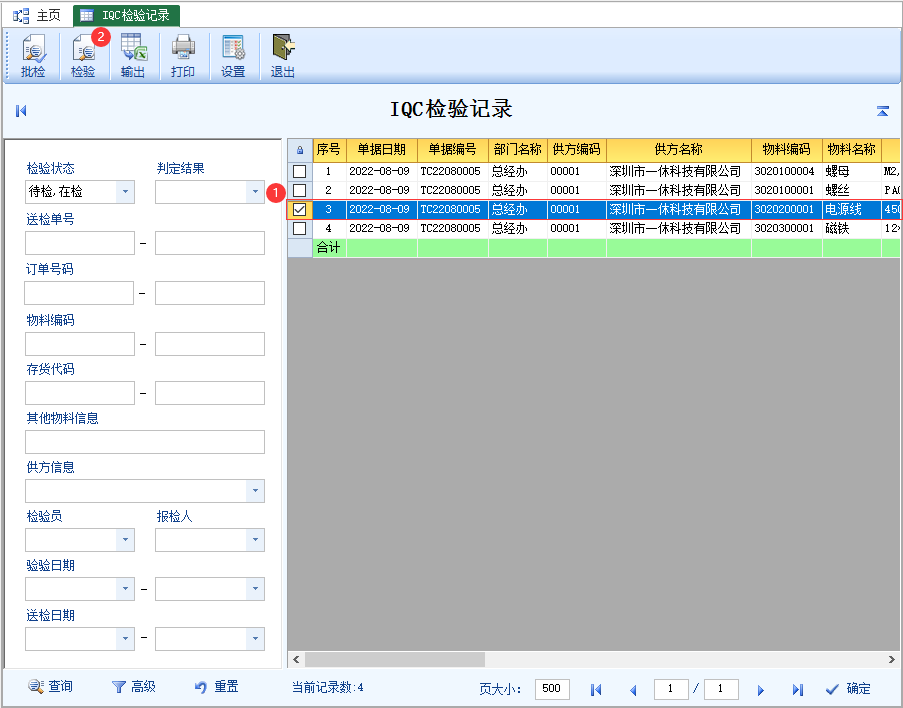The height and width of the screenshot is (708, 903).
Task: Go to the next page
Action: [760, 690]
